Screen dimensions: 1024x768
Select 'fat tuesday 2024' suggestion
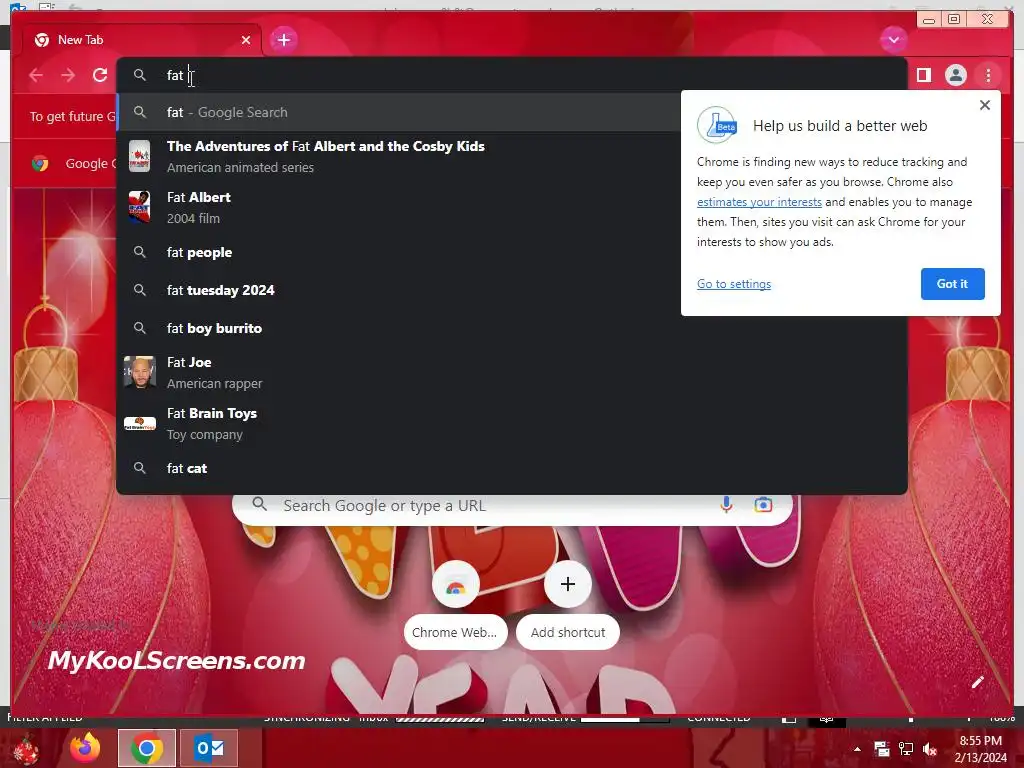click(x=398, y=290)
